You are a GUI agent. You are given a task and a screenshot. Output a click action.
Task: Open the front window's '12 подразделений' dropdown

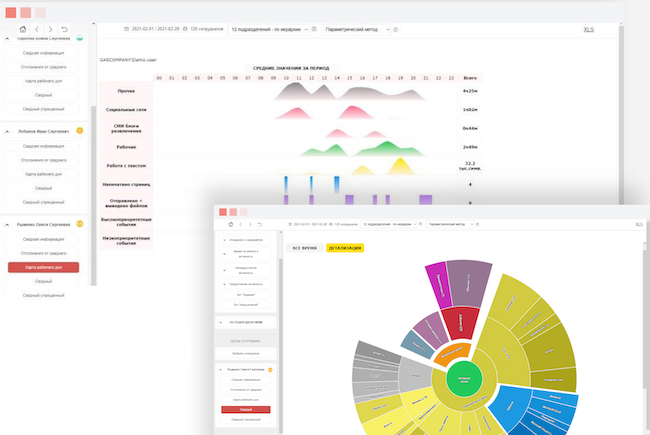[x=388, y=224]
